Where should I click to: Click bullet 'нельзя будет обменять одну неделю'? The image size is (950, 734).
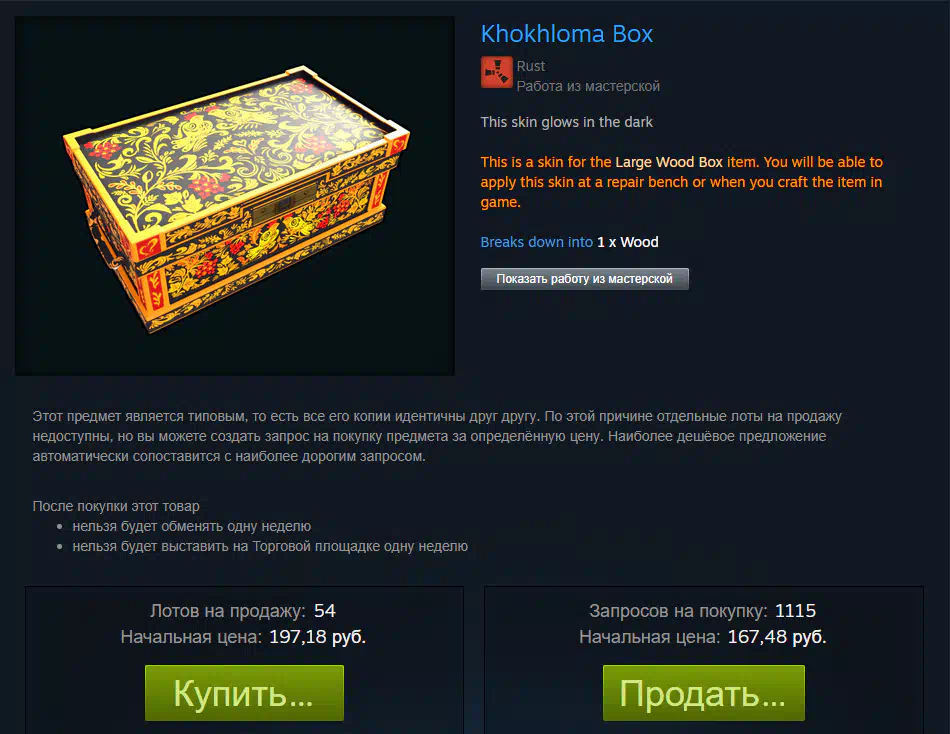click(191, 526)
